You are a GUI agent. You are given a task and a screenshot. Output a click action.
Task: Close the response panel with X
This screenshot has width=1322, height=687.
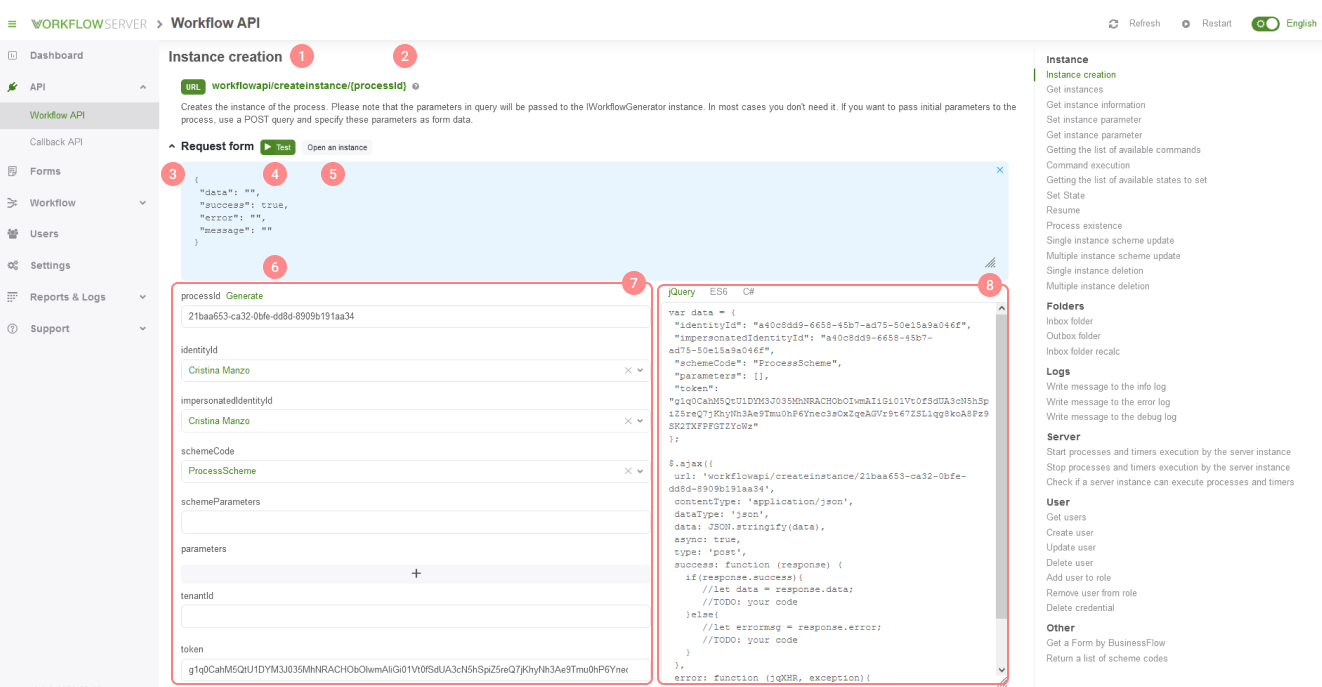(1000, 170)
